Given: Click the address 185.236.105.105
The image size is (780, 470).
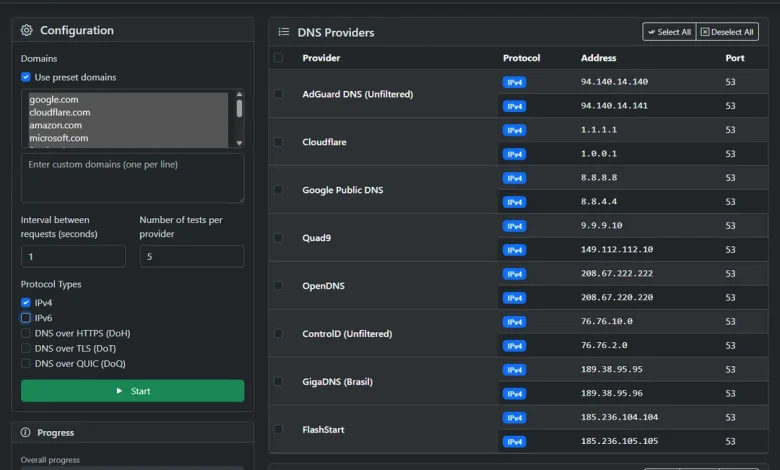Looking at the screenshot, I should click(619, 441).
